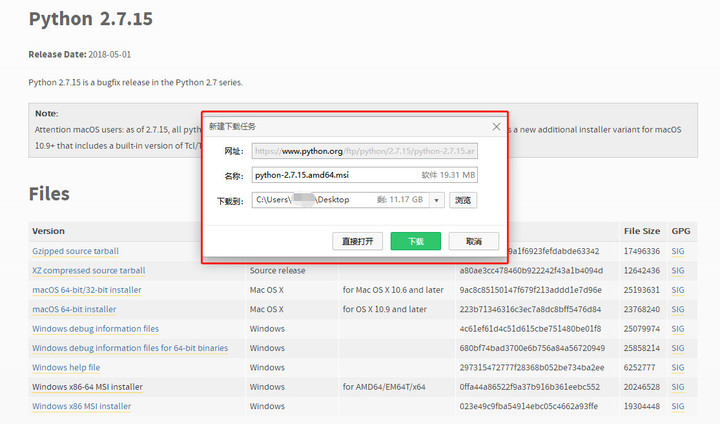Click the green 下载 download button
This screenshot has height=424, width=720.
416,241
